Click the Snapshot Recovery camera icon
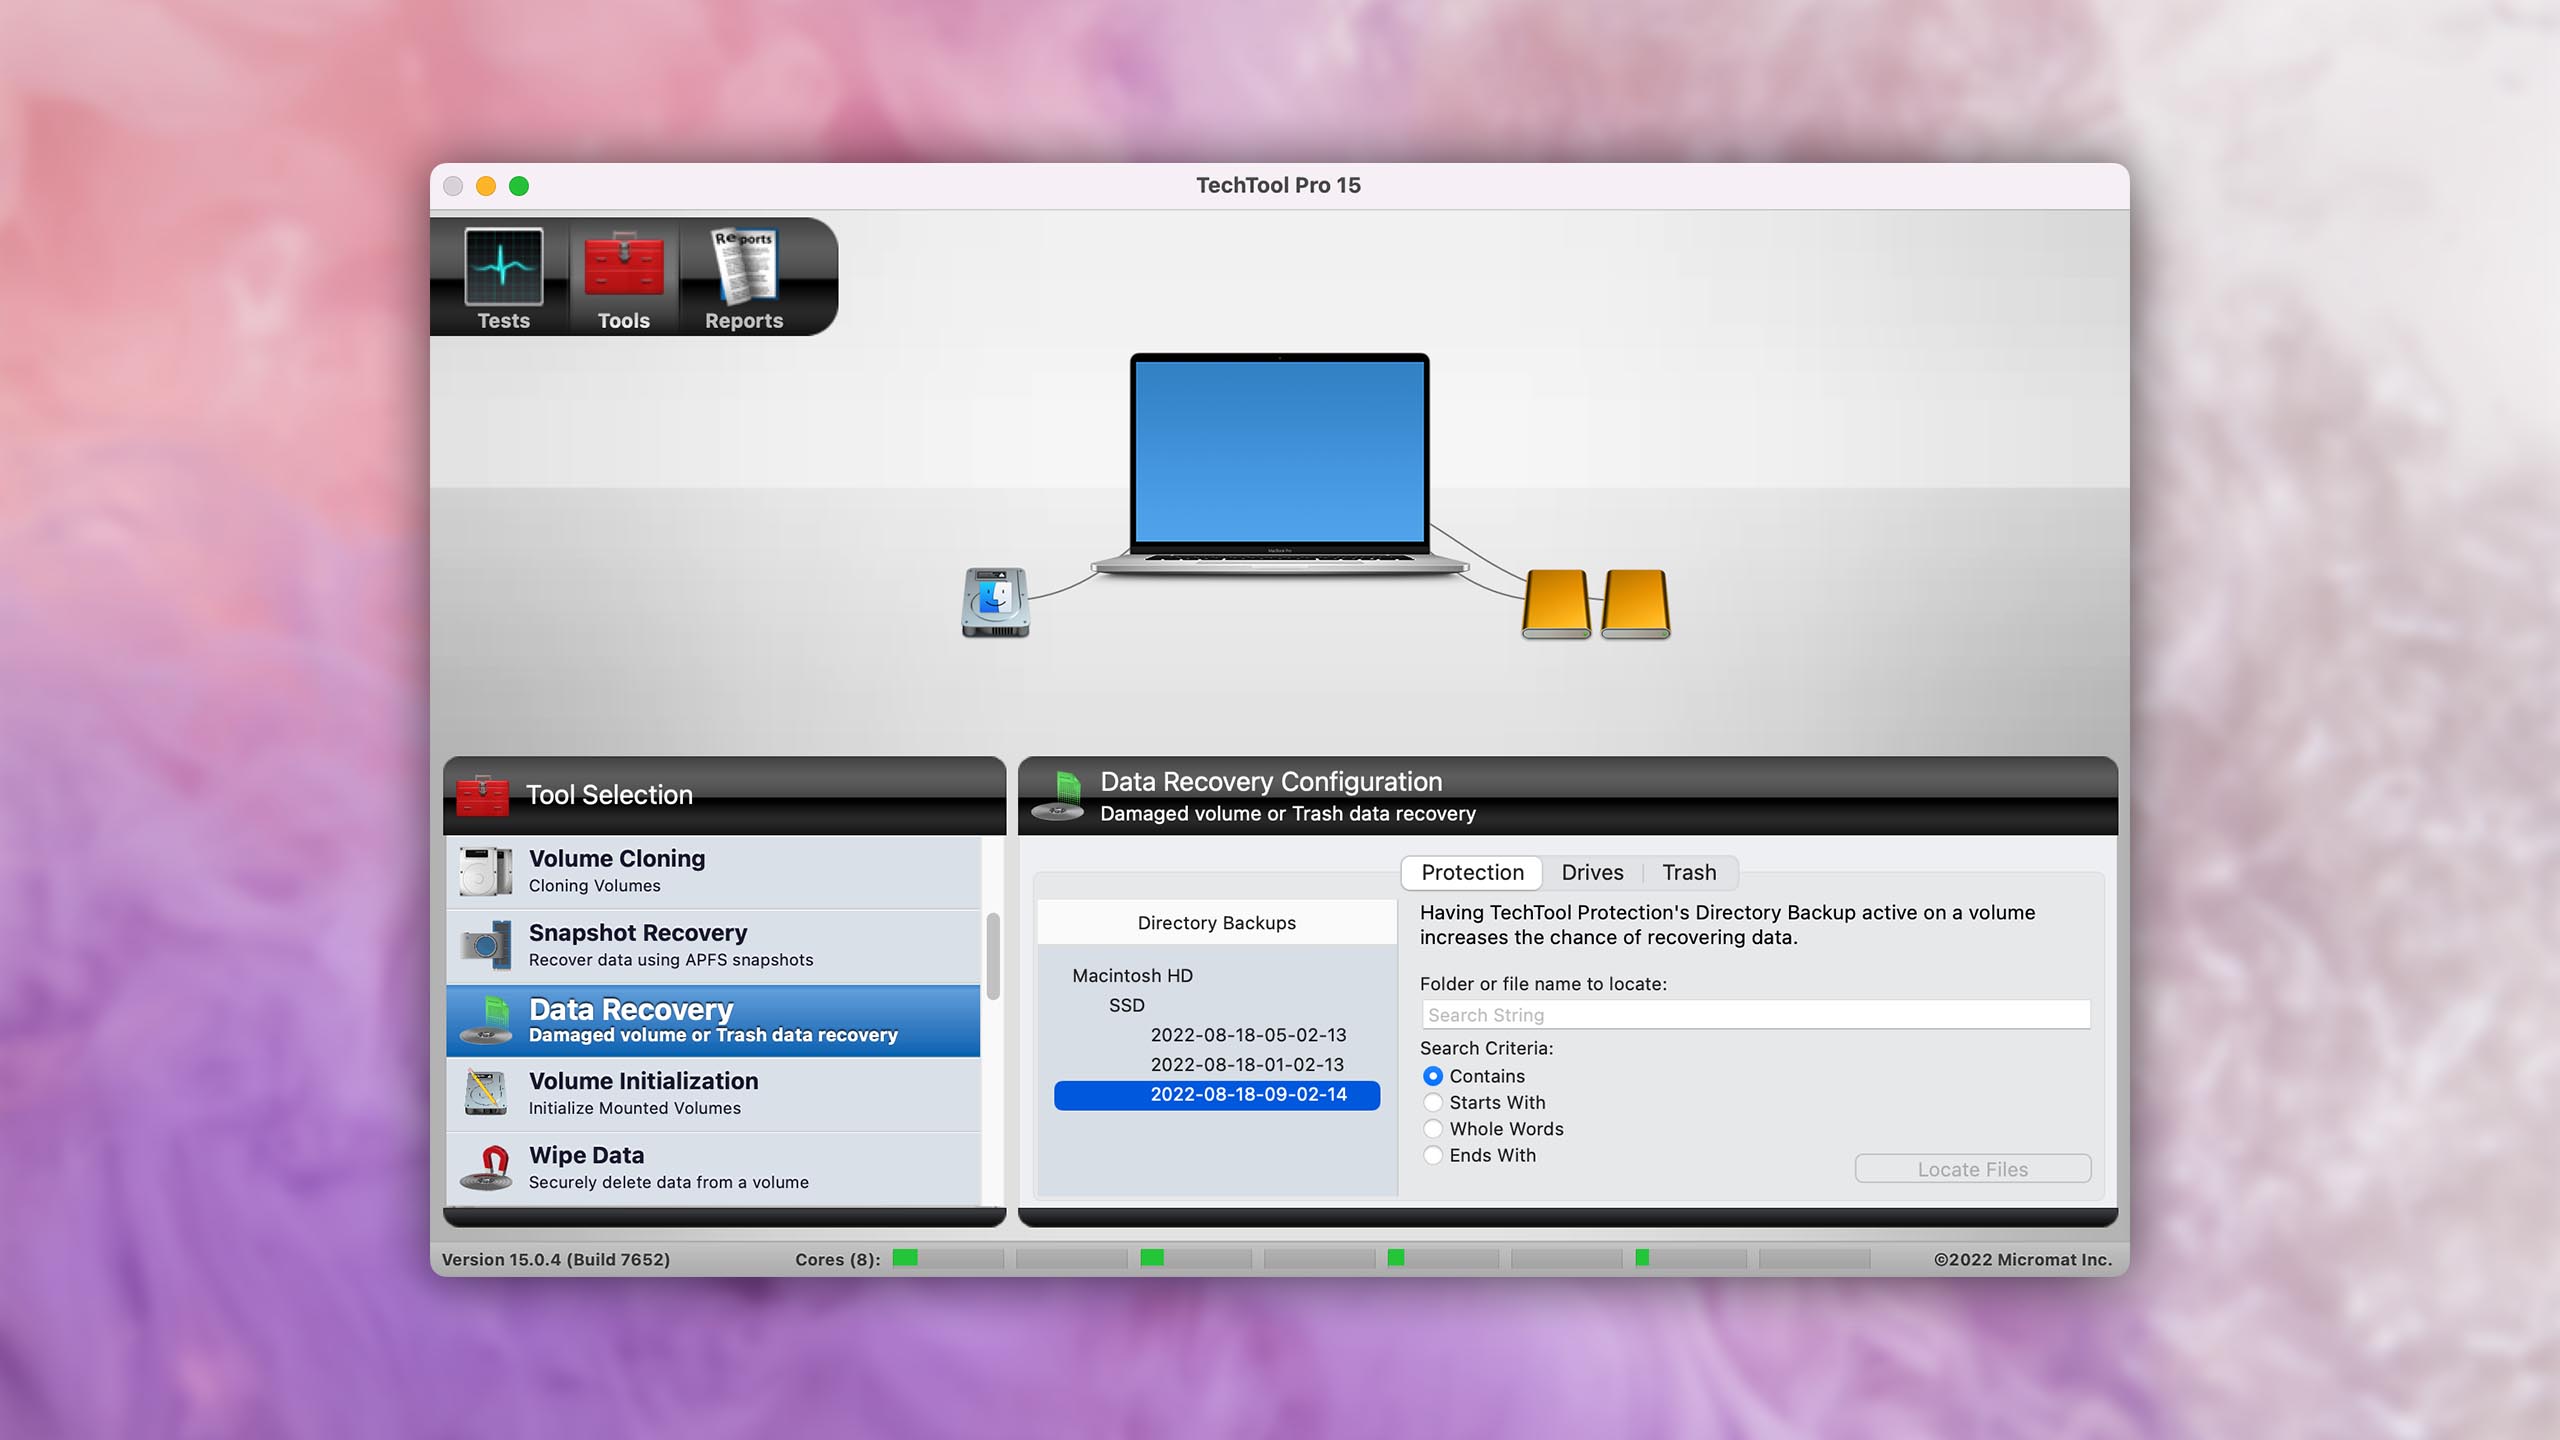Screen dimensions: 2560x1440 pyautogui.click(x=486, y=945)
